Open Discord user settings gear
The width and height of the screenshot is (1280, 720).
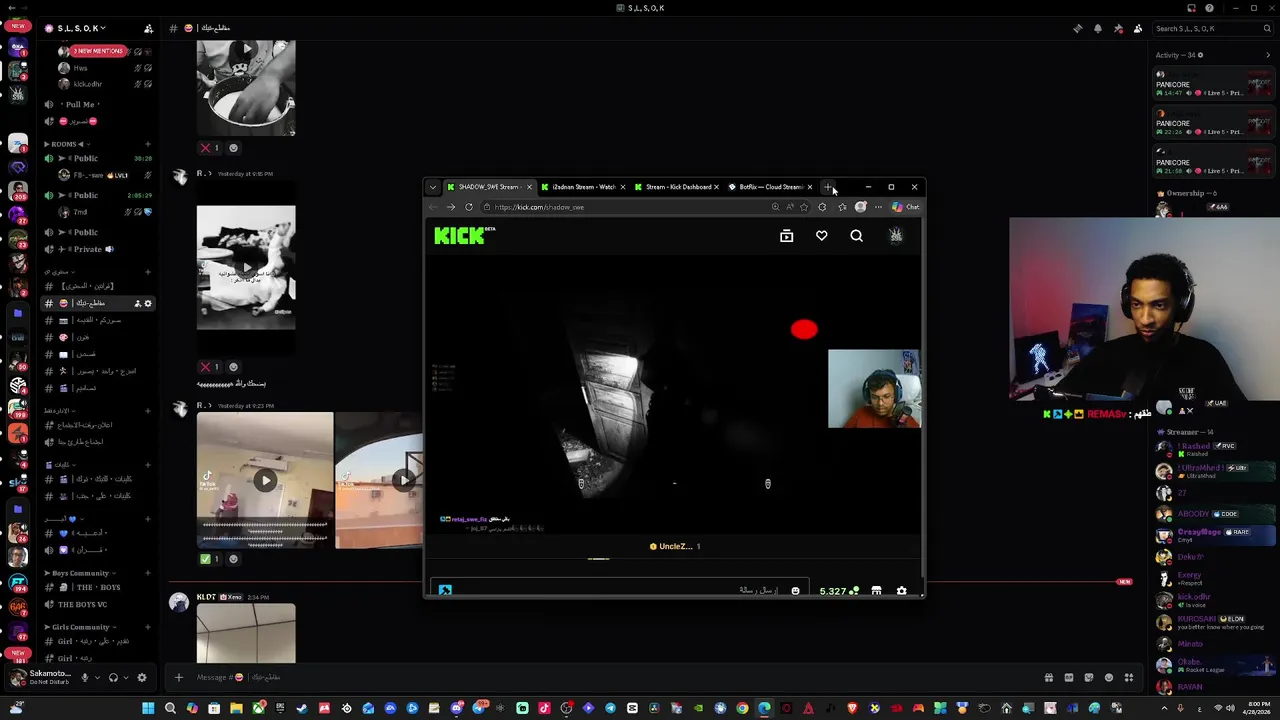141,677
